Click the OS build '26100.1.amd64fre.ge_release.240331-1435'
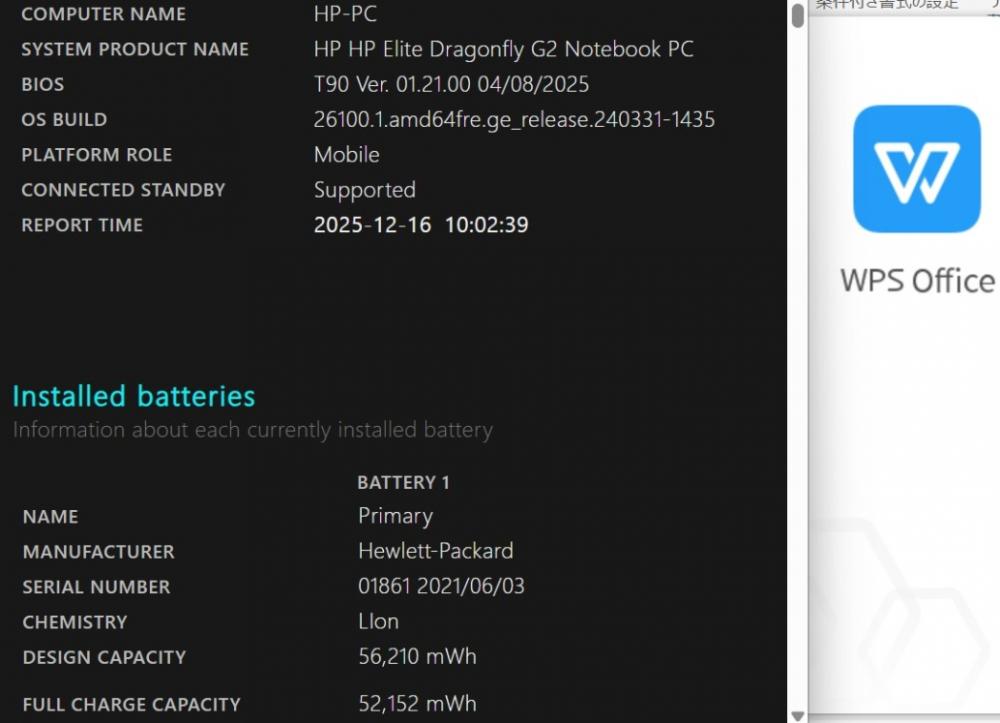 tap(514, 120)
